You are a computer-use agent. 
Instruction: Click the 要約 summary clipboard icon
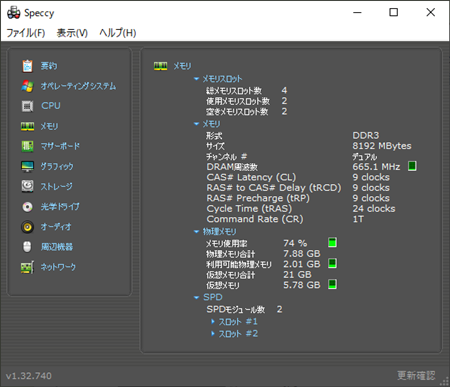27,66
